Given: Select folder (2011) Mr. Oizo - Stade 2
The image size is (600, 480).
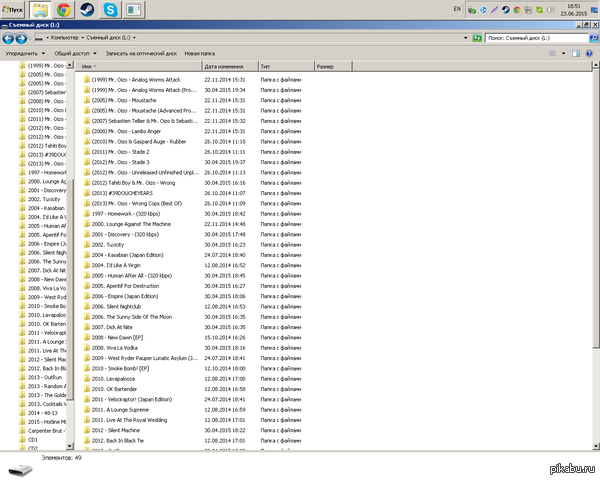Looking at the screenshot, I should click(x=116, y=152).
